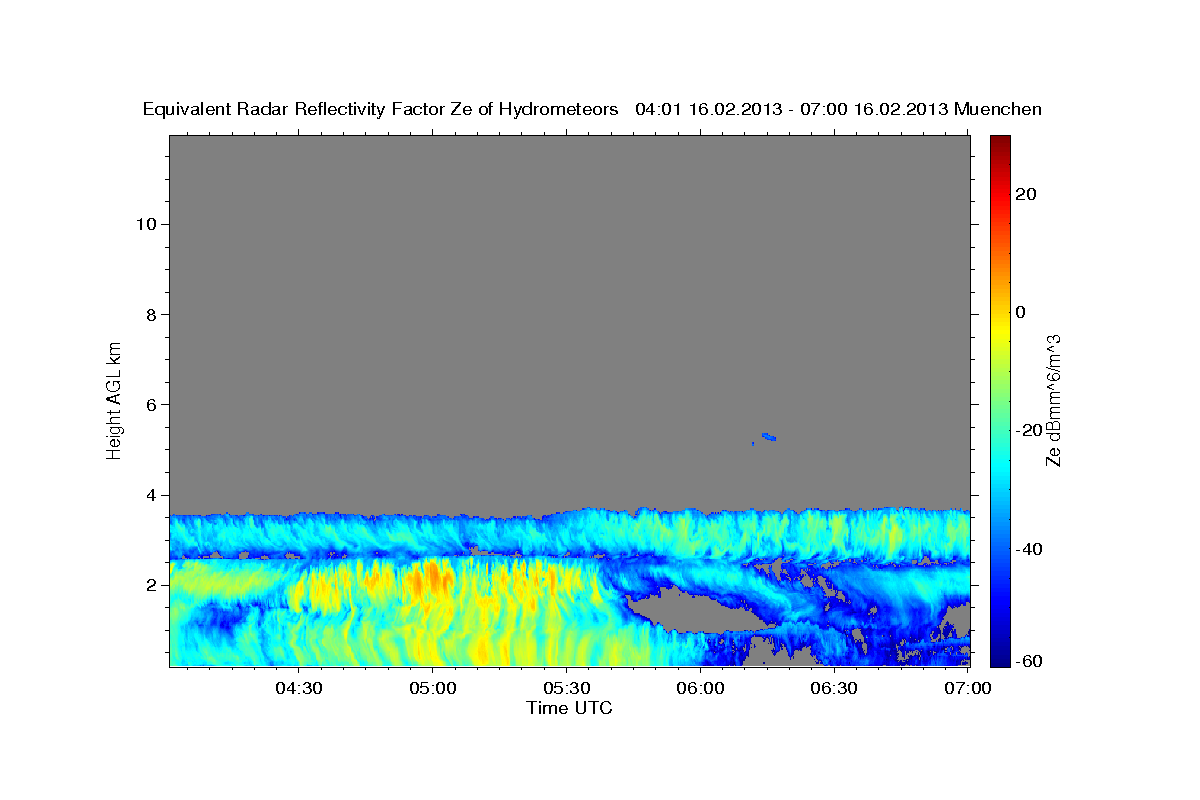This screenshot has height=800, width=1200.
Task: Click the colorbar value '0'
Action: tap(1021, 312)
